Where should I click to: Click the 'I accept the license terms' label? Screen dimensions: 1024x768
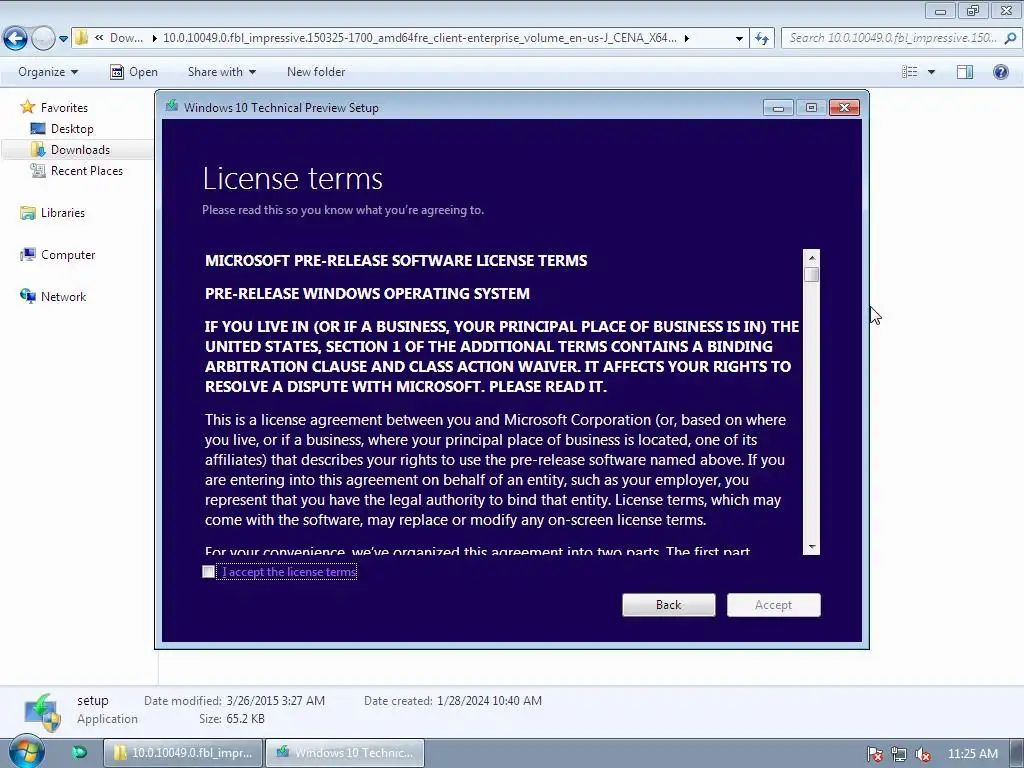click(x=289, y=572)
